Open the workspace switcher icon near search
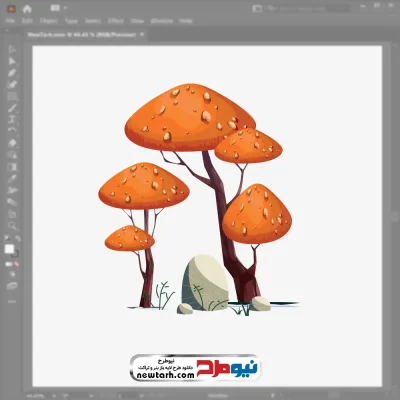The image size is (400, 400). (257, 9)
